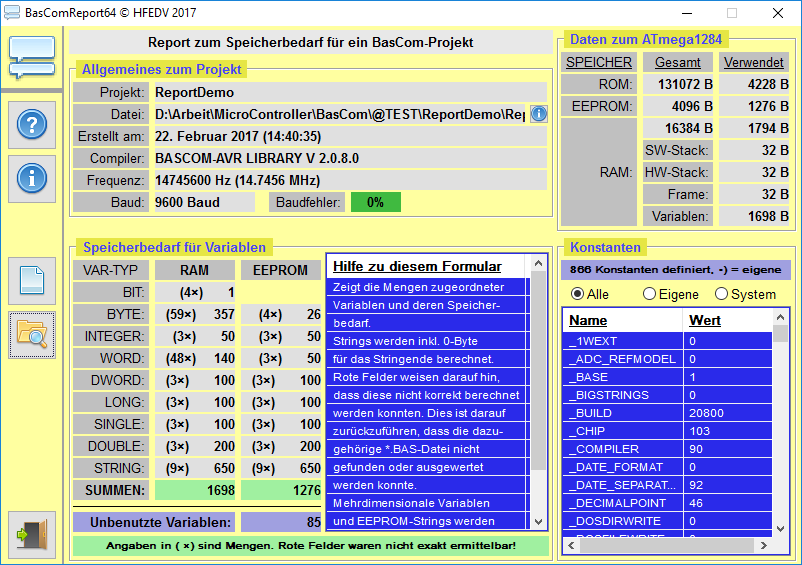Click the Wert column header
This screenshot has height=565, width=802.
point(727,320)
